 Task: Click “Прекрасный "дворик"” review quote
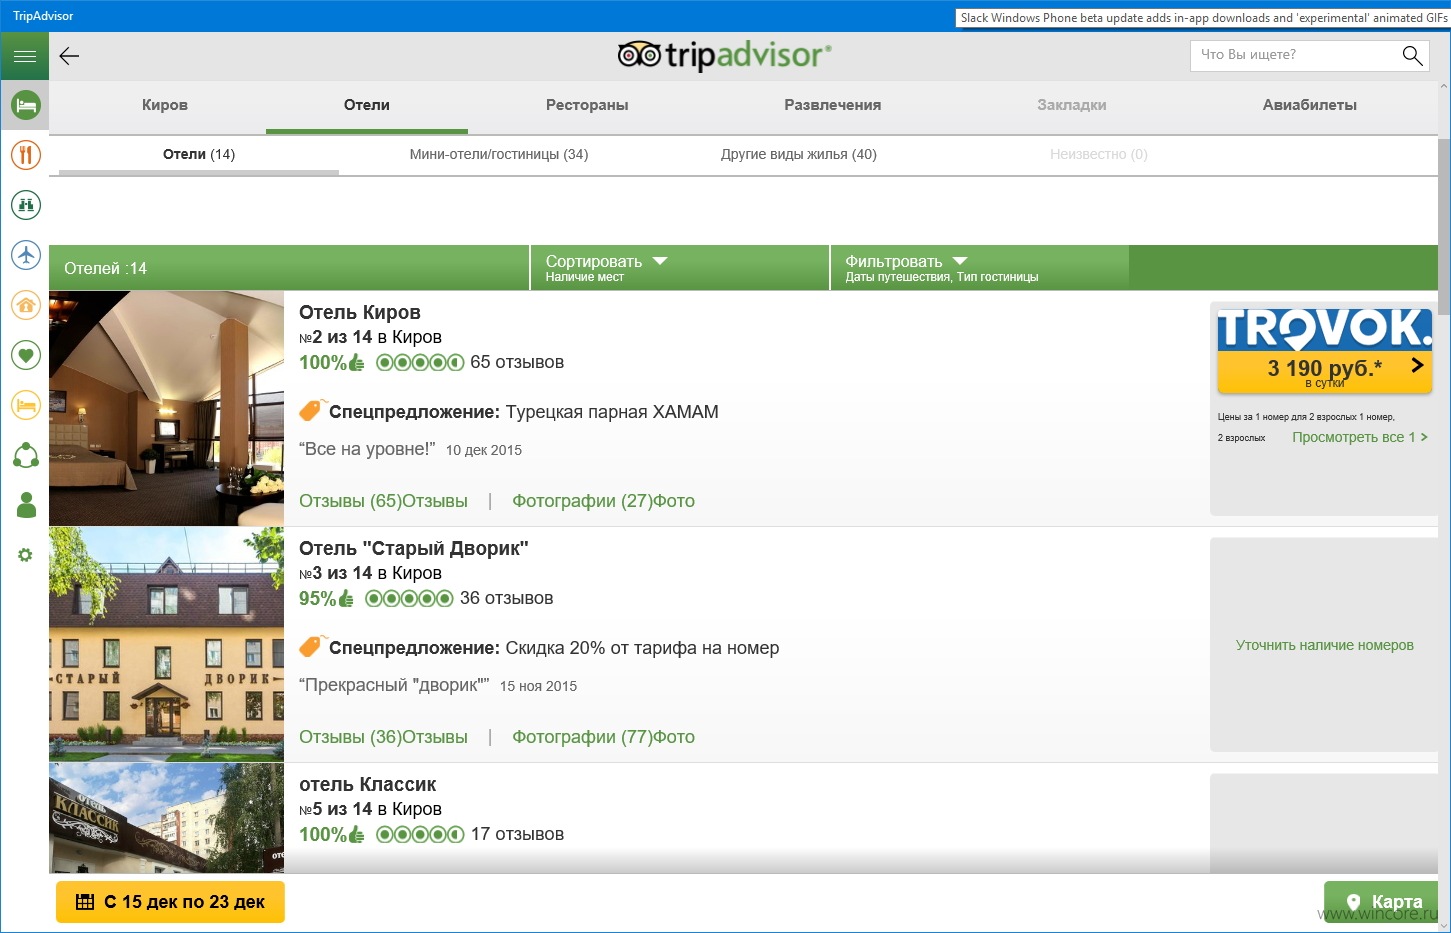click(x=394, y=685)
